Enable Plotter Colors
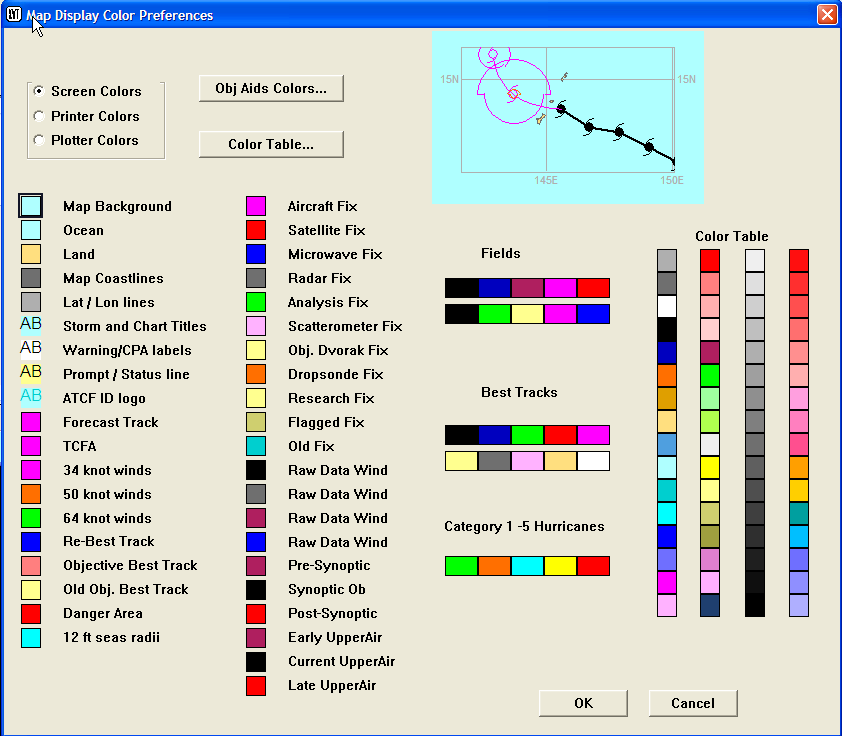The width and height of the screenshot is (842, 736). (x=38, y=140)
